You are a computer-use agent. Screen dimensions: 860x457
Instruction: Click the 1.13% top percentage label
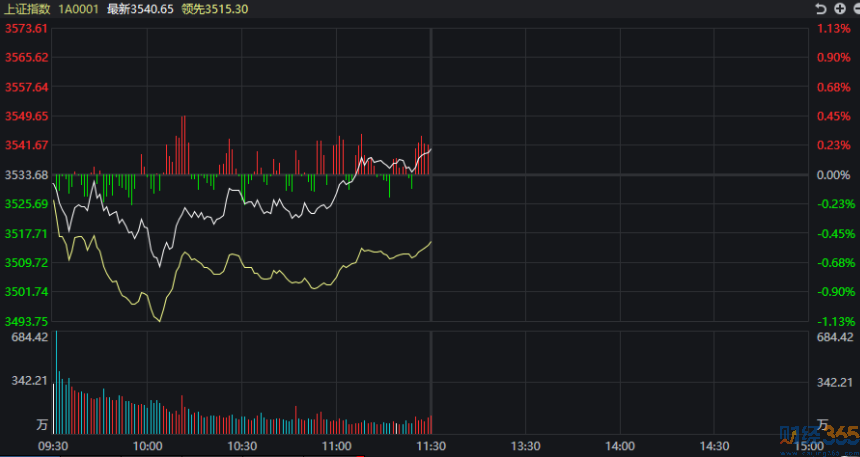click(x=834, y=28)
